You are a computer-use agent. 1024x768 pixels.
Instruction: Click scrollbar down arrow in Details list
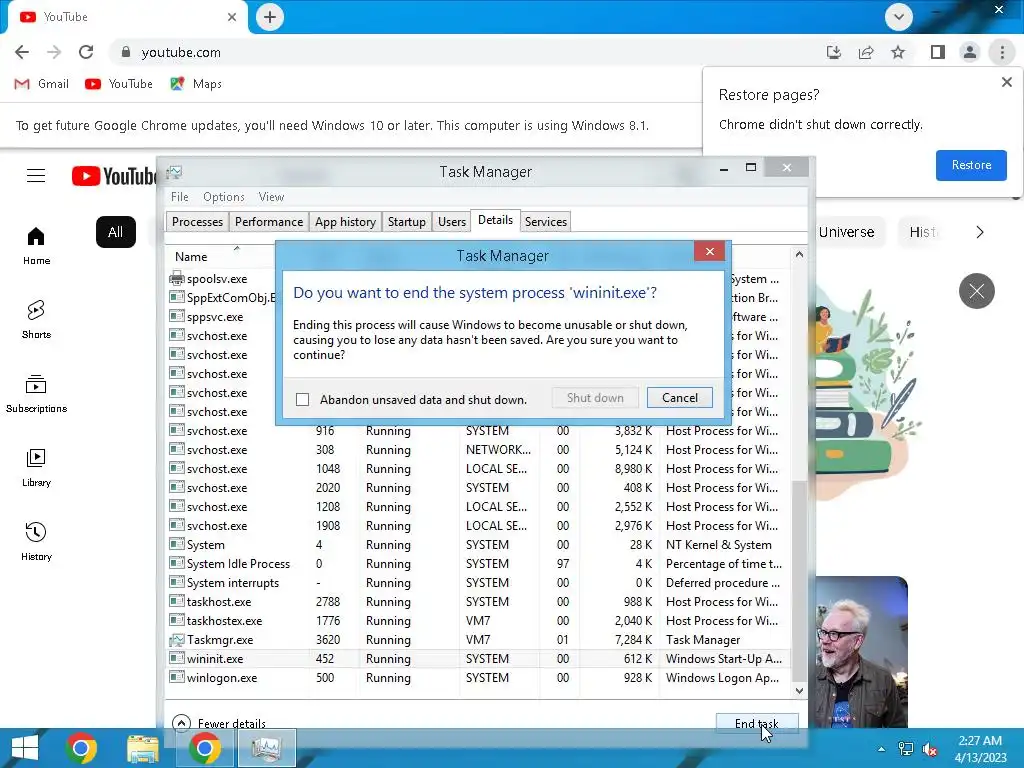click(x=799, y=690)
